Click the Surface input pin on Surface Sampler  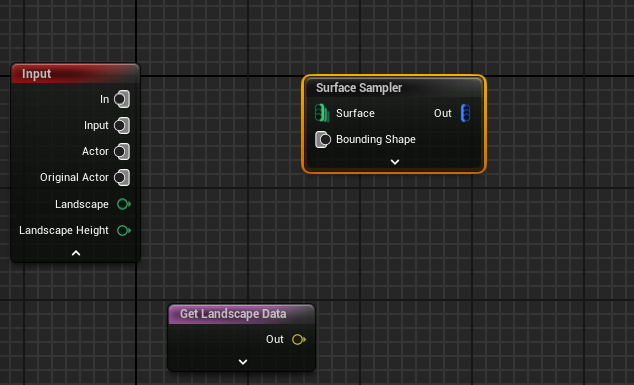(322, 113)
